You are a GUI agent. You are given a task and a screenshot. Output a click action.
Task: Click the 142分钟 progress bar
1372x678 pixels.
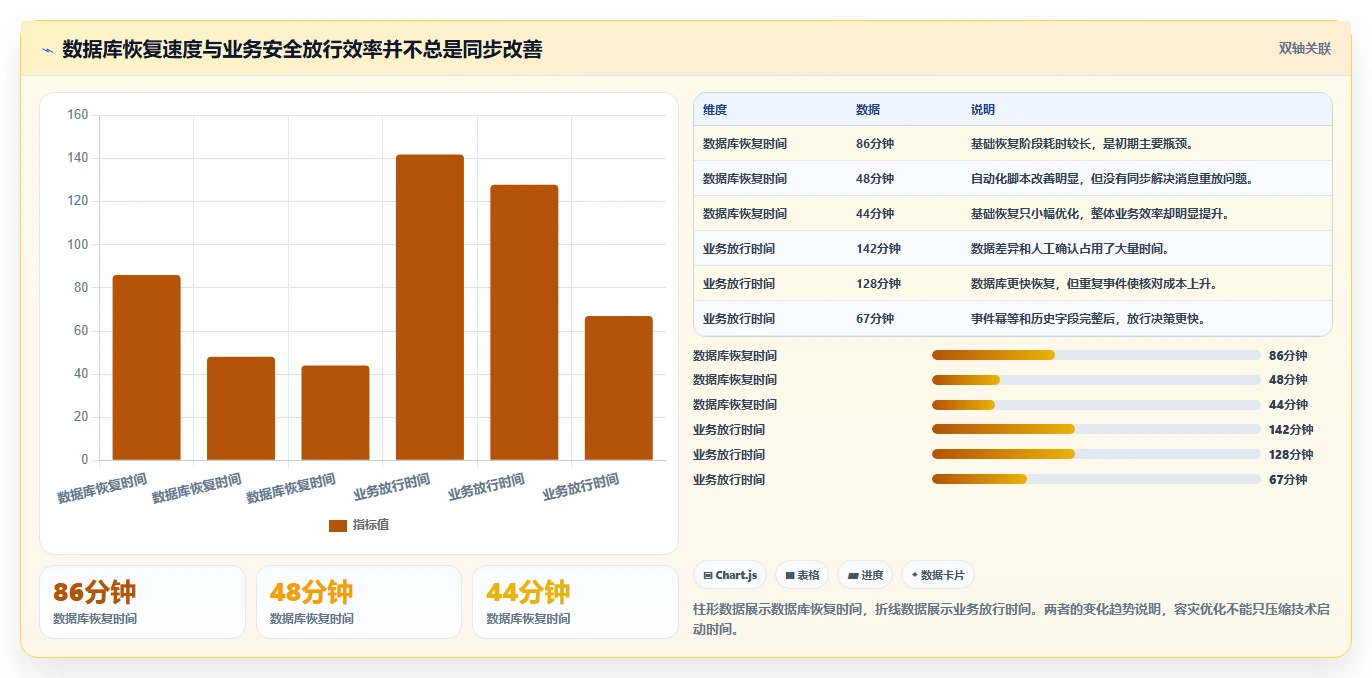click(x=1096, y=429)
